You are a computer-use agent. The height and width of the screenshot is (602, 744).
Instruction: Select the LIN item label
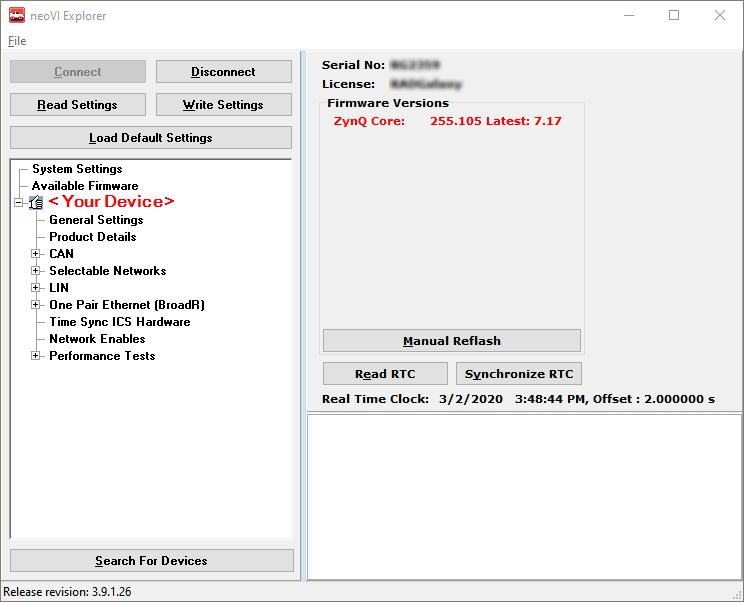point(59,288)
